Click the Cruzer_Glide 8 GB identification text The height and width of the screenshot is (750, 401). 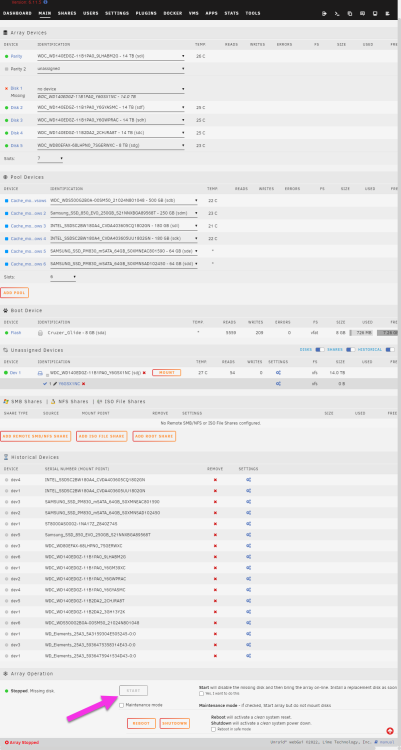pos(78,332)
